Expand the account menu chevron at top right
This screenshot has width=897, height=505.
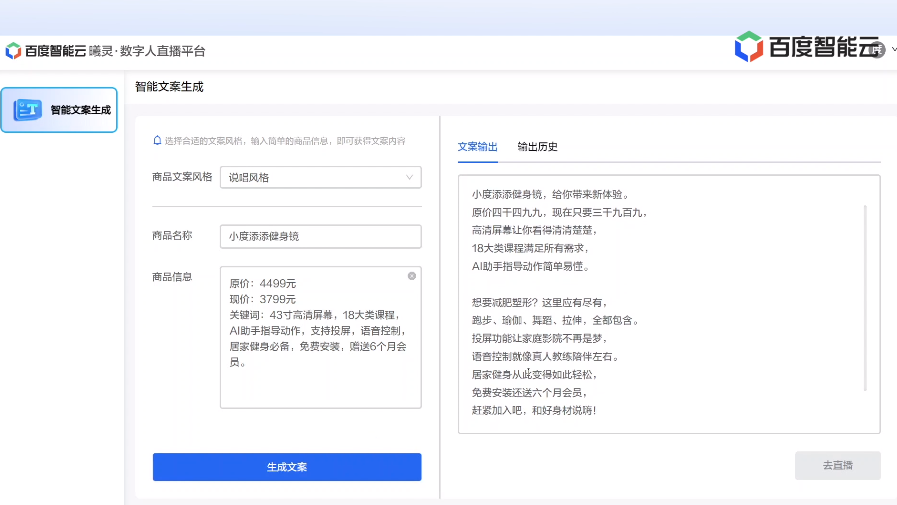coord(894,50)
